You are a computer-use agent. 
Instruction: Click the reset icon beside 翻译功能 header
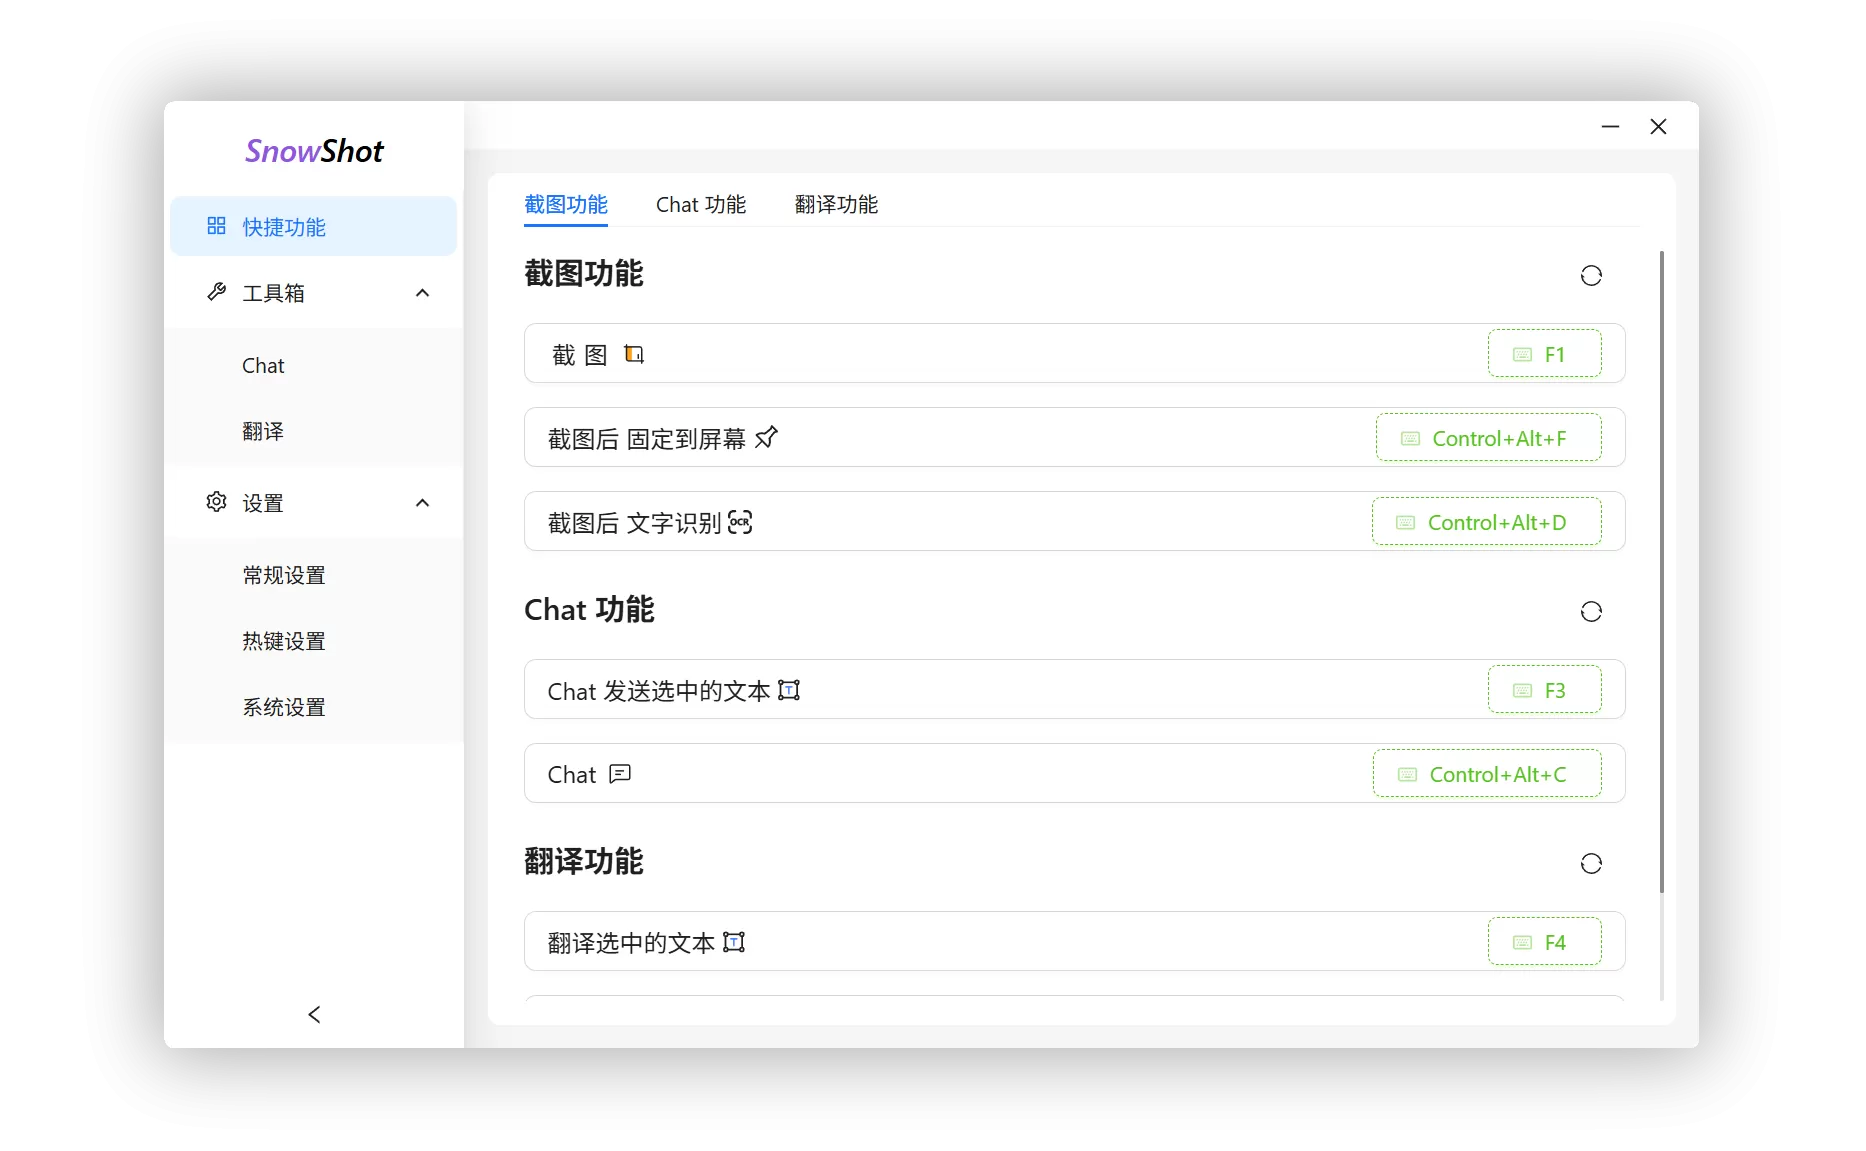[1590, 863]
